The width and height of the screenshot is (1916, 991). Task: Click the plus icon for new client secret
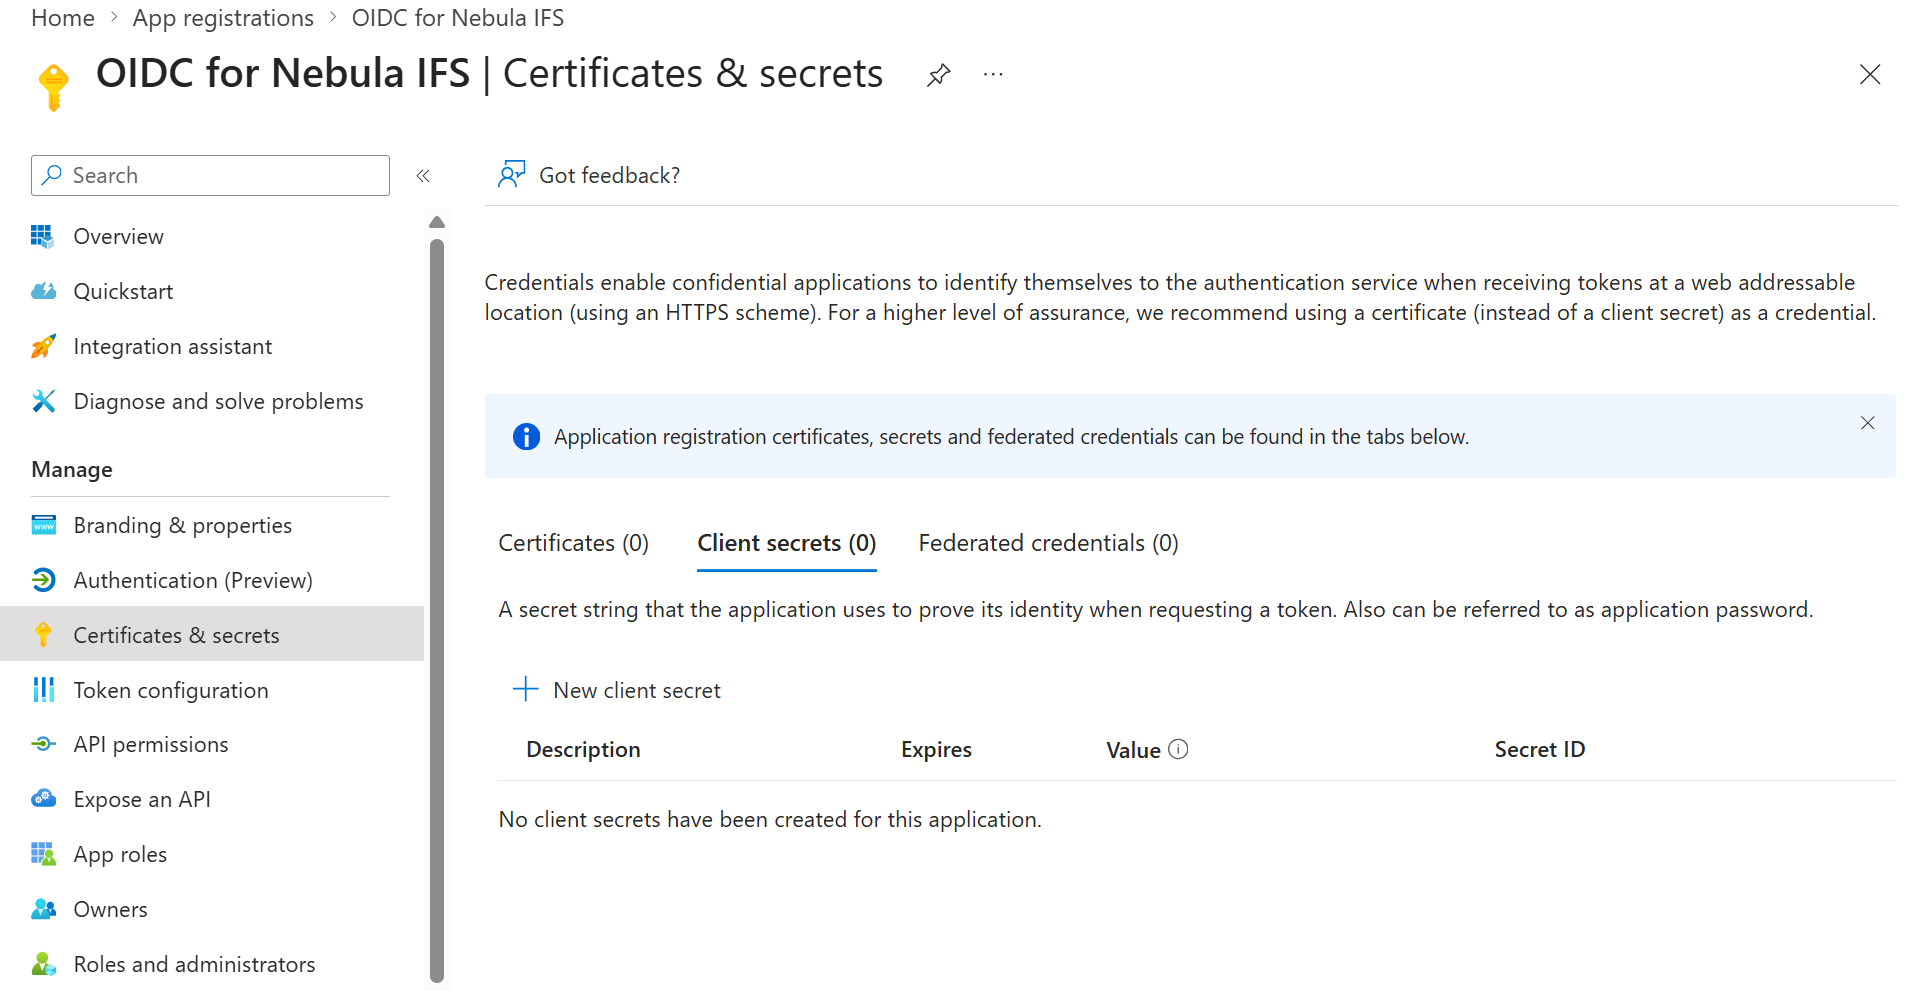525,689
